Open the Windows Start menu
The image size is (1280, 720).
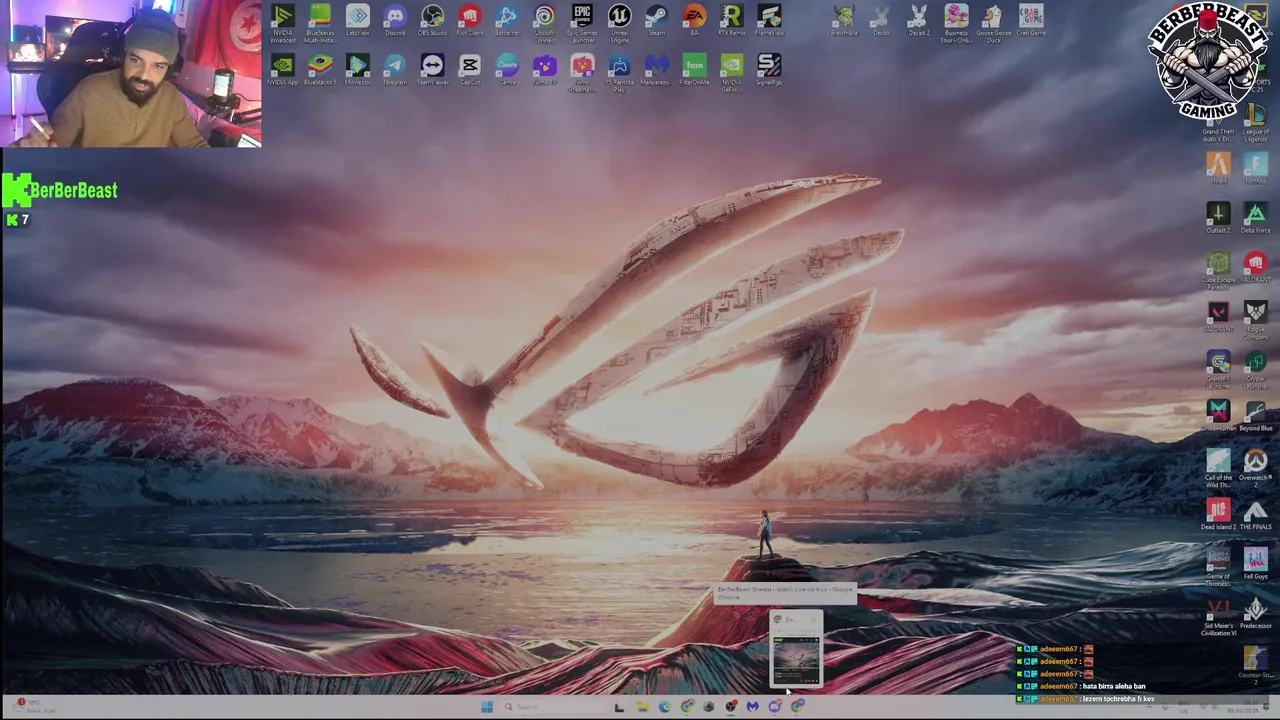coord(486,707)
